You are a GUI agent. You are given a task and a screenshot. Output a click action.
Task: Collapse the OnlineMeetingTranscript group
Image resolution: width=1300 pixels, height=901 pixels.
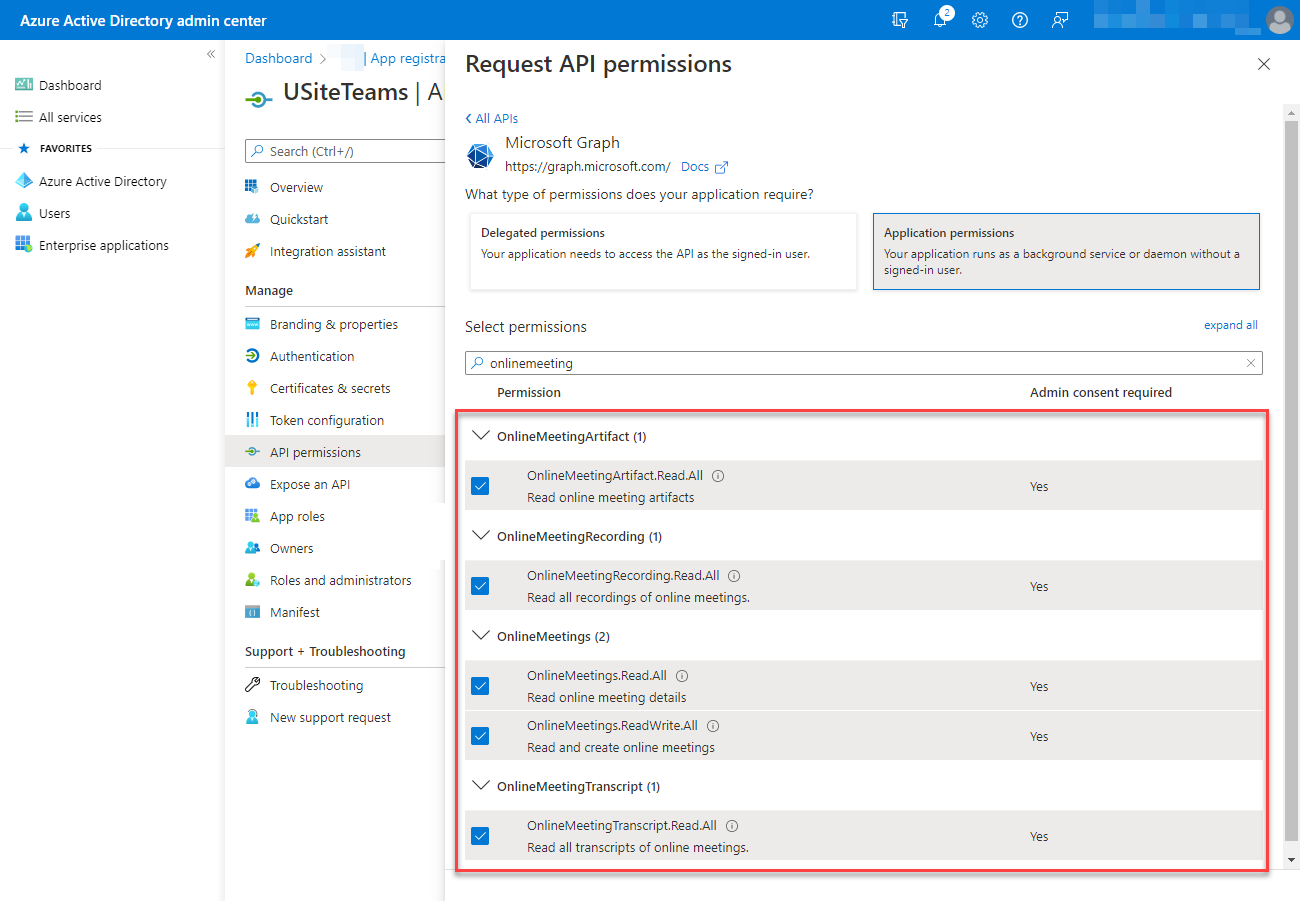481,786
